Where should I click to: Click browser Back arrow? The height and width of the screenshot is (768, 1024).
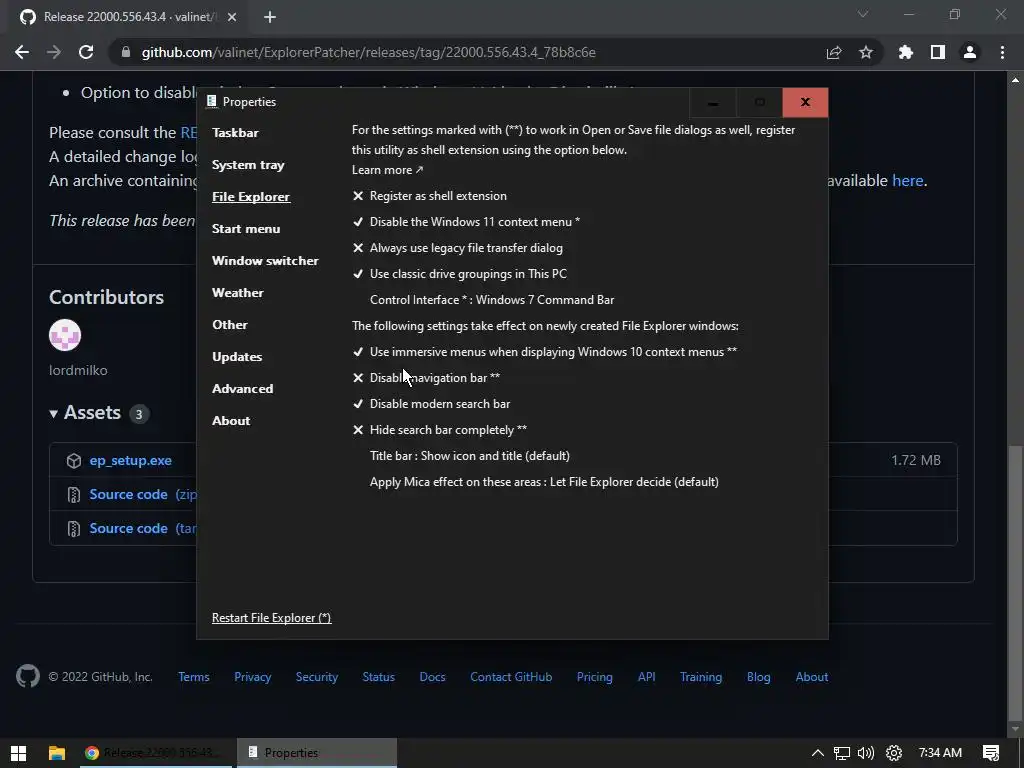22,52
